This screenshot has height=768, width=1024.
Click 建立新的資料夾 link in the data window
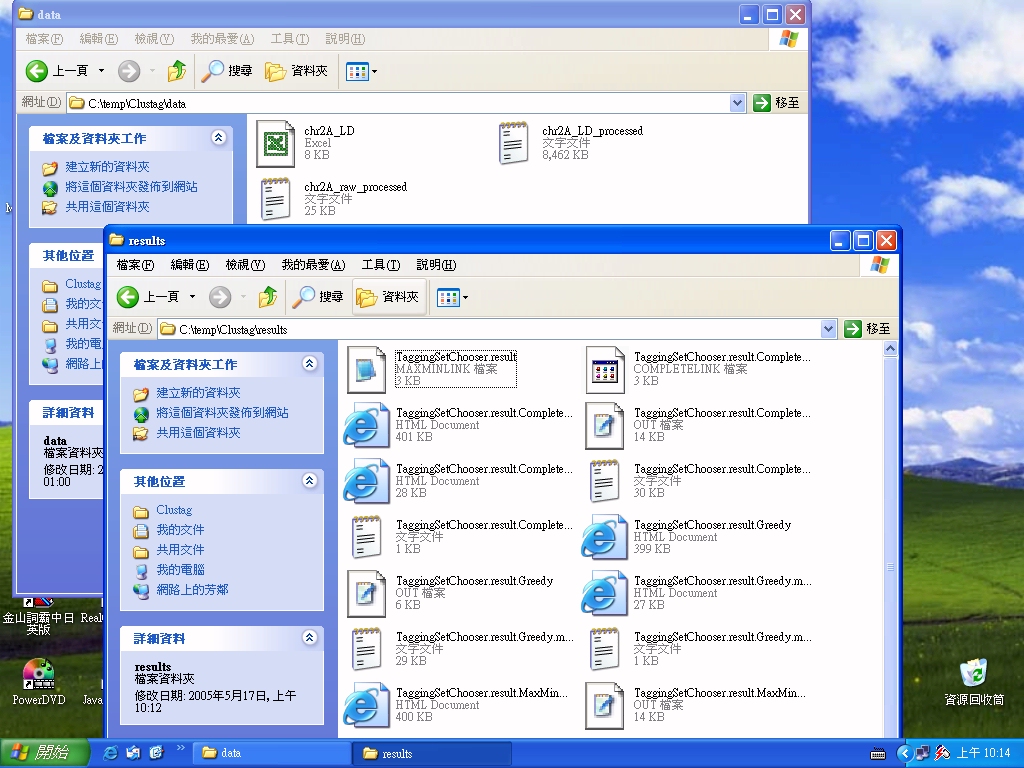click(107, 167)
